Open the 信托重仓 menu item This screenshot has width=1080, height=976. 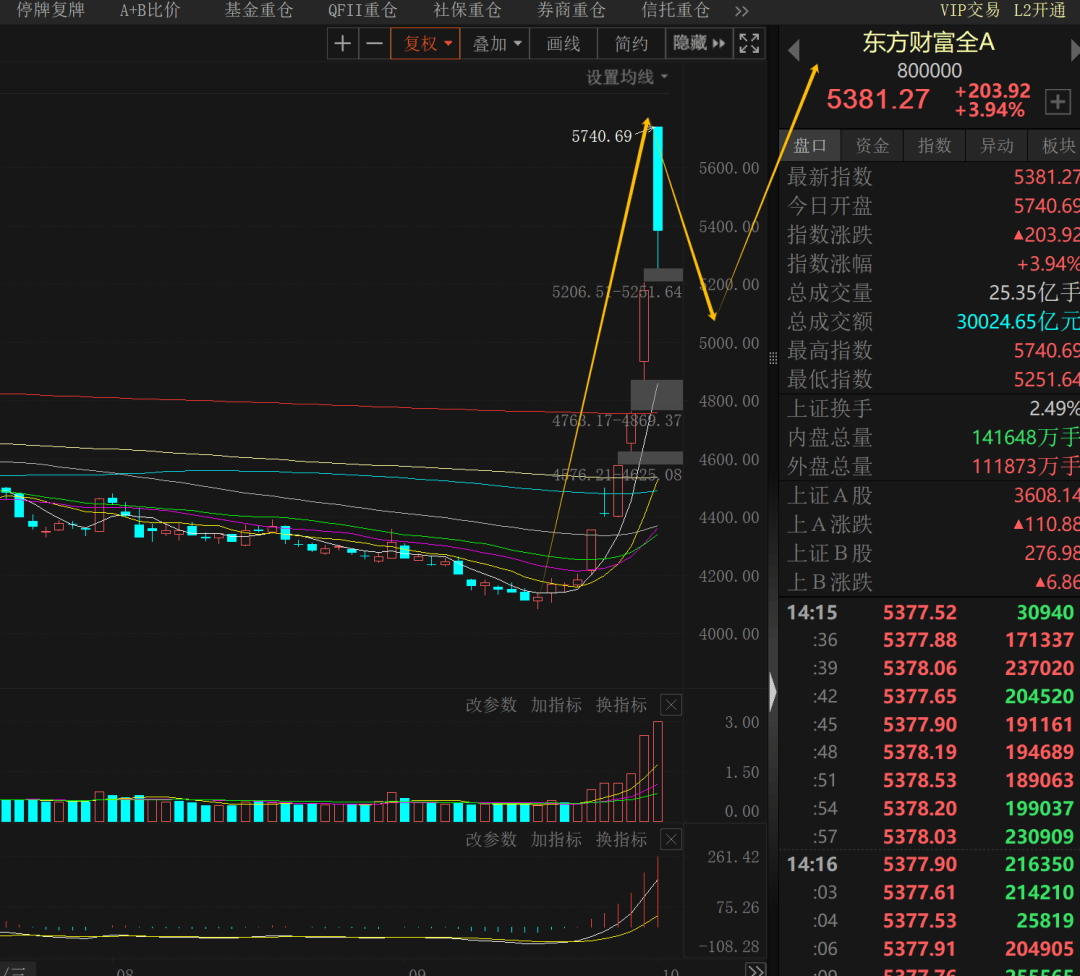coord(676,10)
